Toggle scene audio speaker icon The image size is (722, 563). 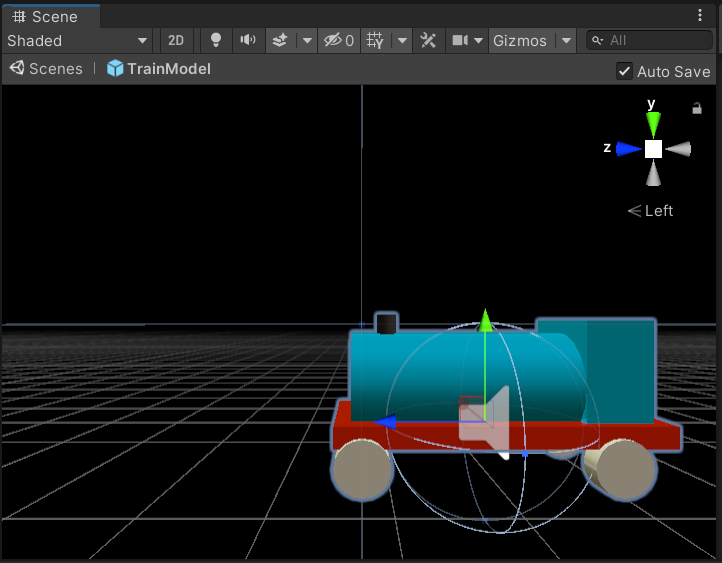[x=248, y=41]
